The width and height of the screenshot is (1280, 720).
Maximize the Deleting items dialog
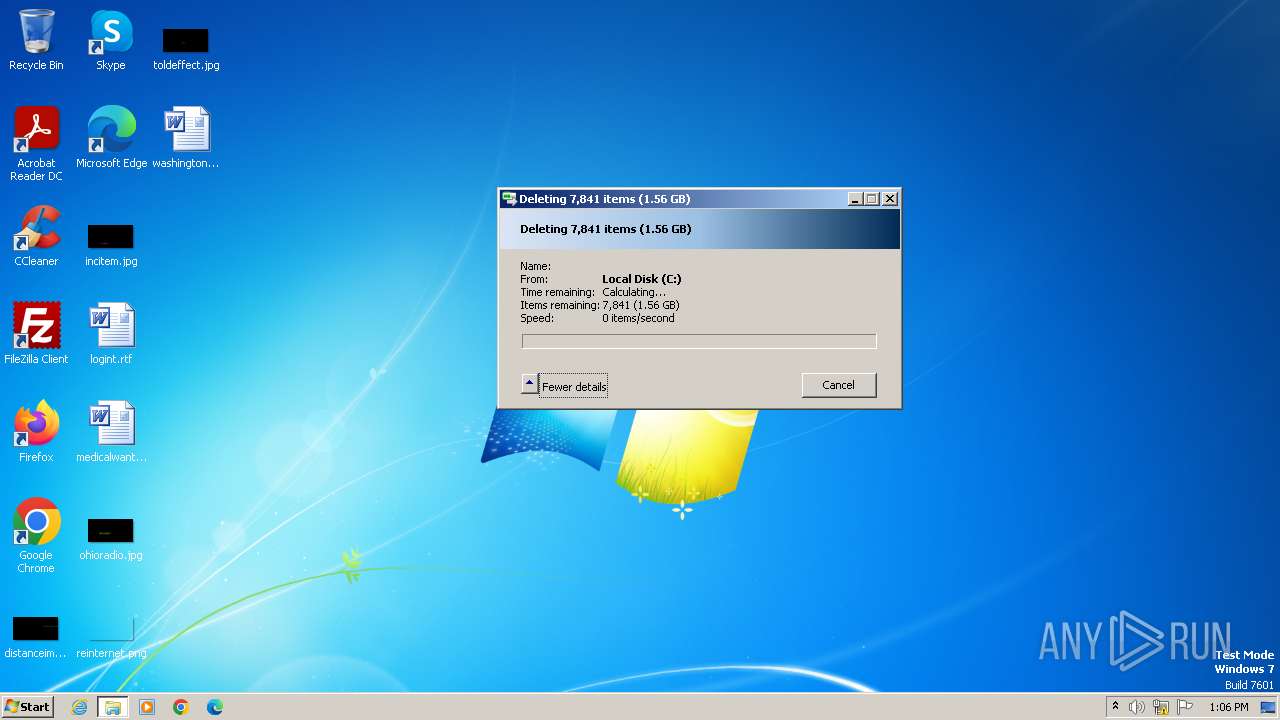[871, 199]
